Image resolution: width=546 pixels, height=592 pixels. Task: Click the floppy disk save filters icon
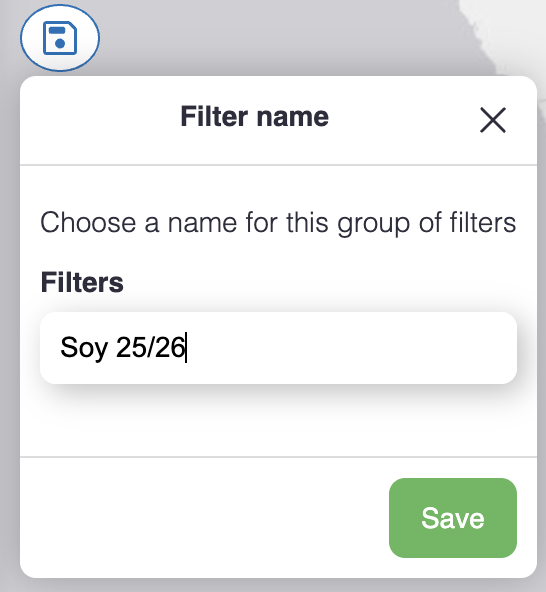click(x=60, y=38)
